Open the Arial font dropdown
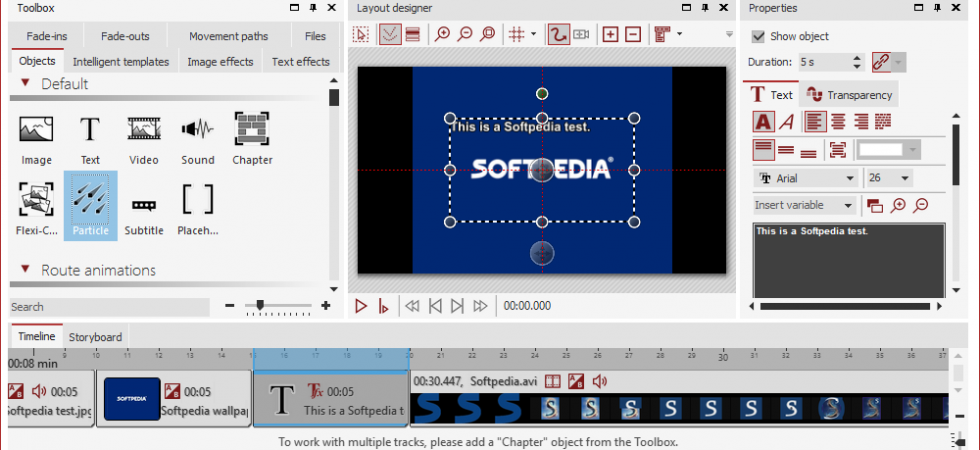Image resolution: width=980 pixels, height=450 pixels. point(806,179)
